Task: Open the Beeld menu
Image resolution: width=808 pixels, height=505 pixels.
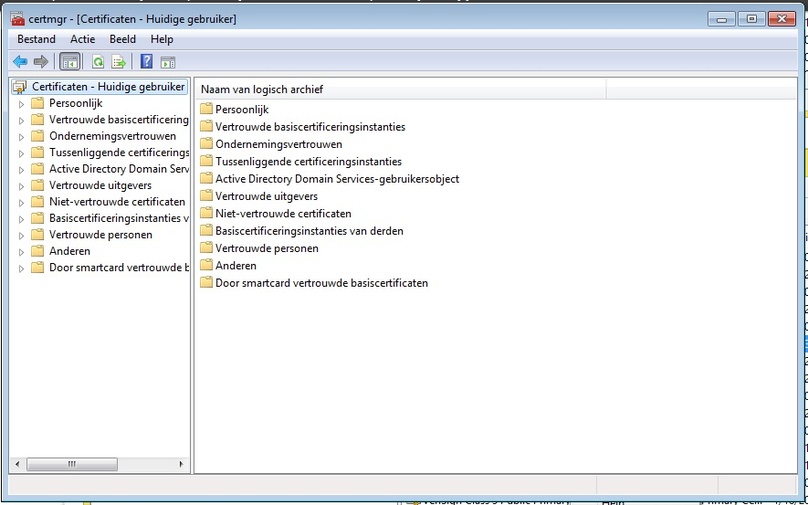Action: pyautogui.click(x=123, y=39)
